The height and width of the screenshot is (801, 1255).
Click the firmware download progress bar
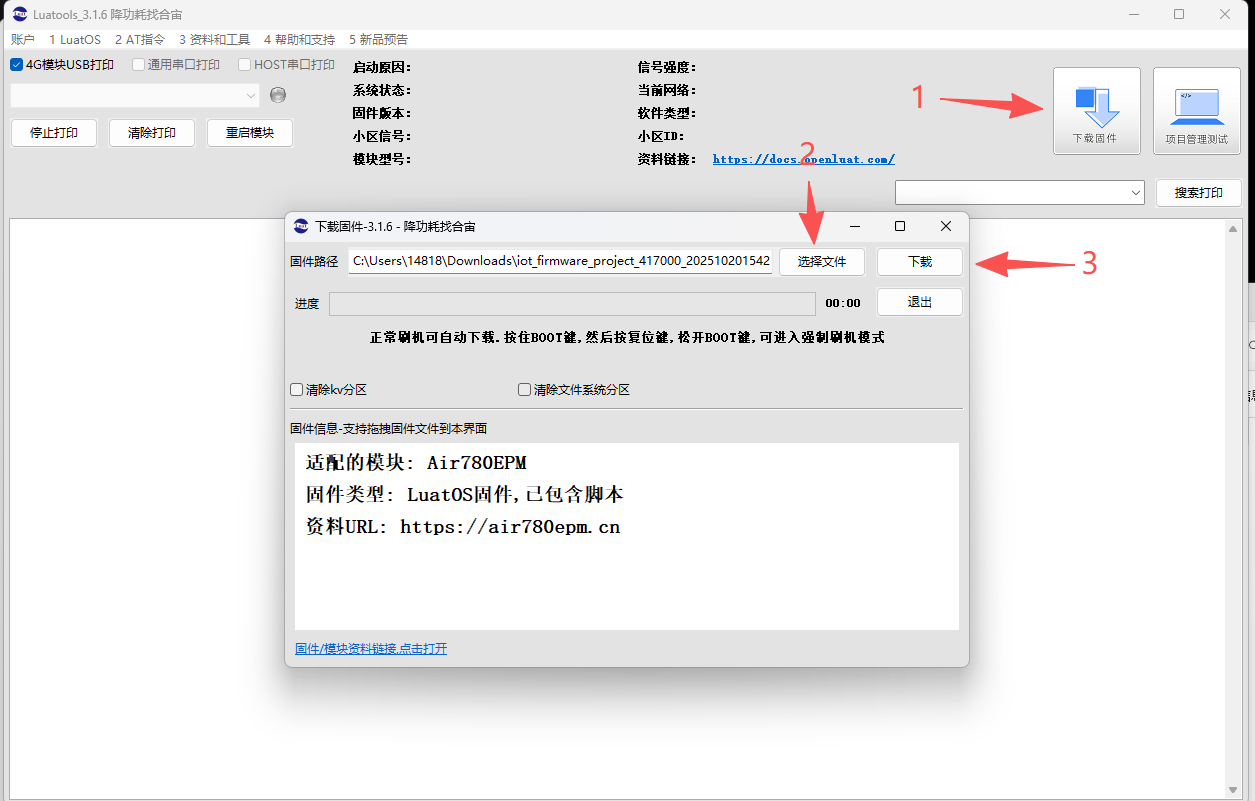pos(572,303)
